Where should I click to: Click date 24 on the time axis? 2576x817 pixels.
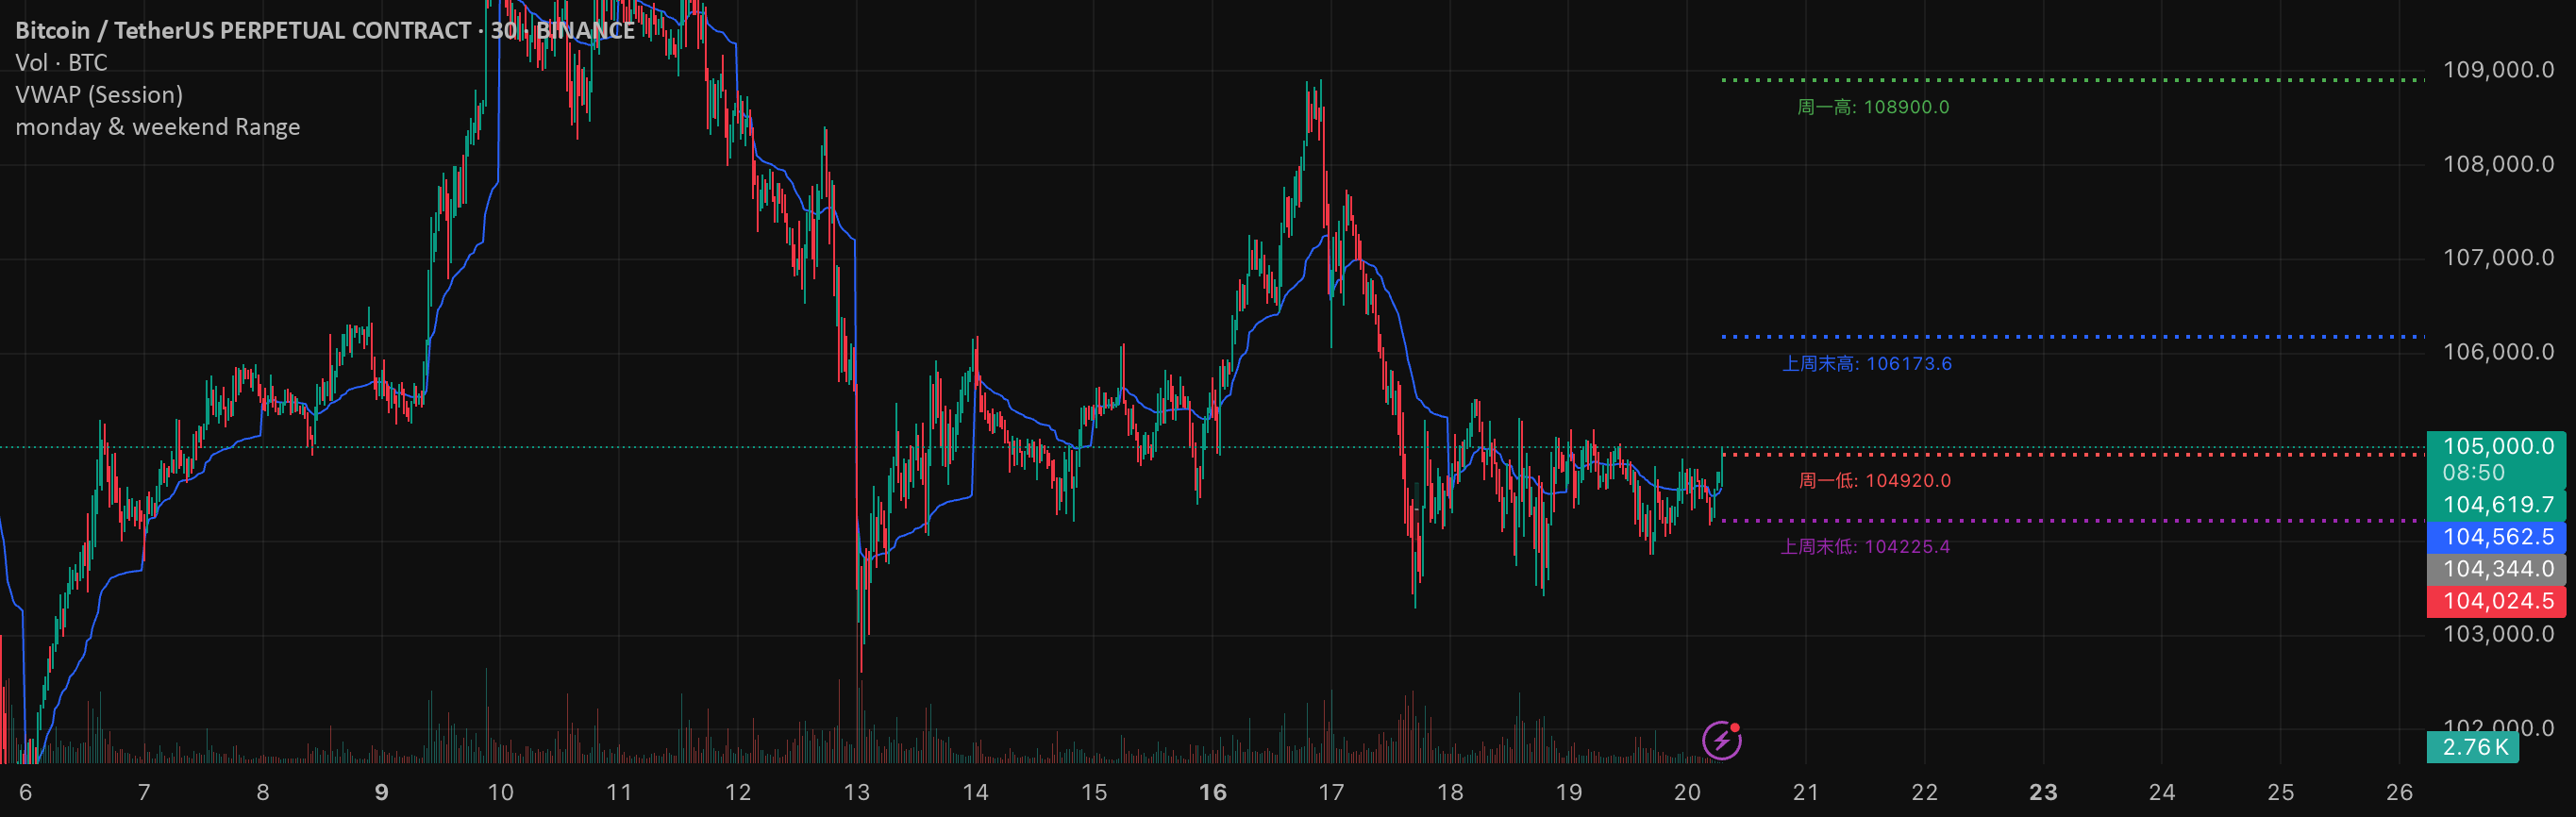2162,793
